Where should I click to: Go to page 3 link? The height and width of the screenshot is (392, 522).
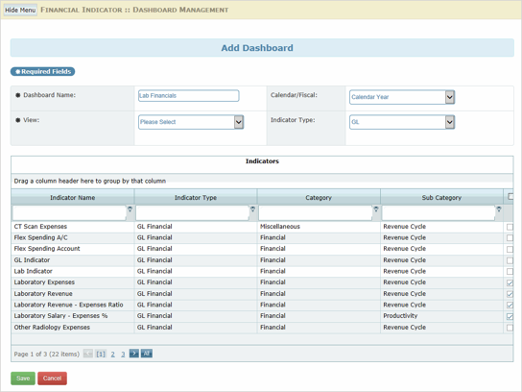123,354
